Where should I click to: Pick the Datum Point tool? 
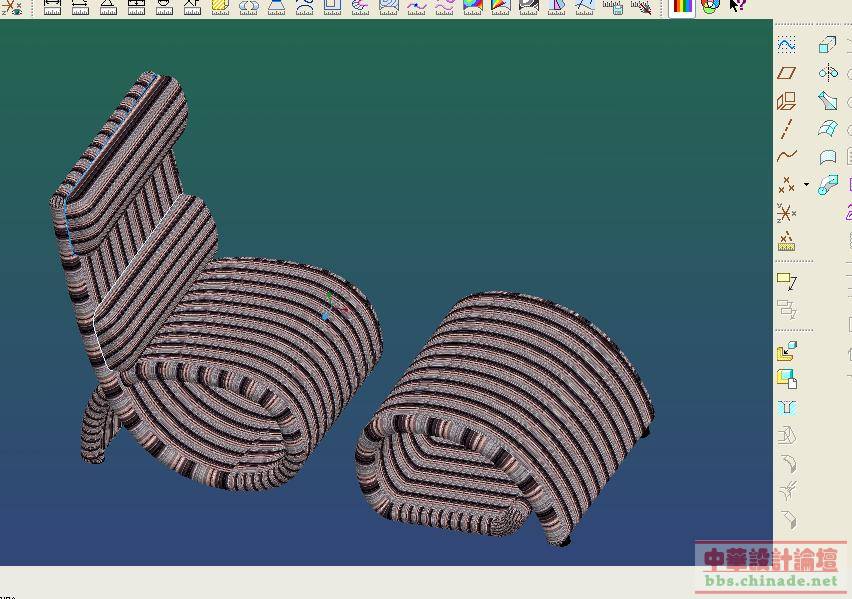(x=786, y=185)
